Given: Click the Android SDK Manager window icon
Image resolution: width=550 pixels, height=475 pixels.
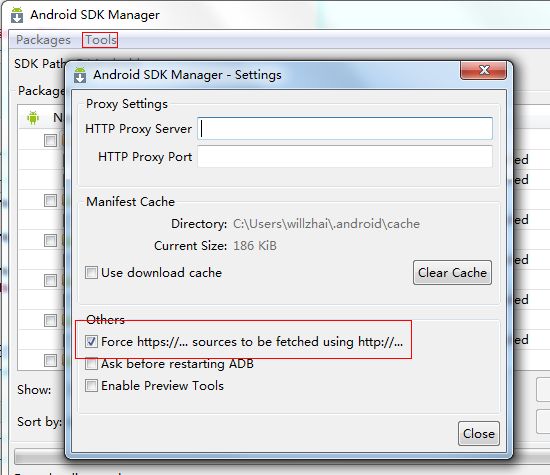Looking at the screenshot, I should click(17, 15).
